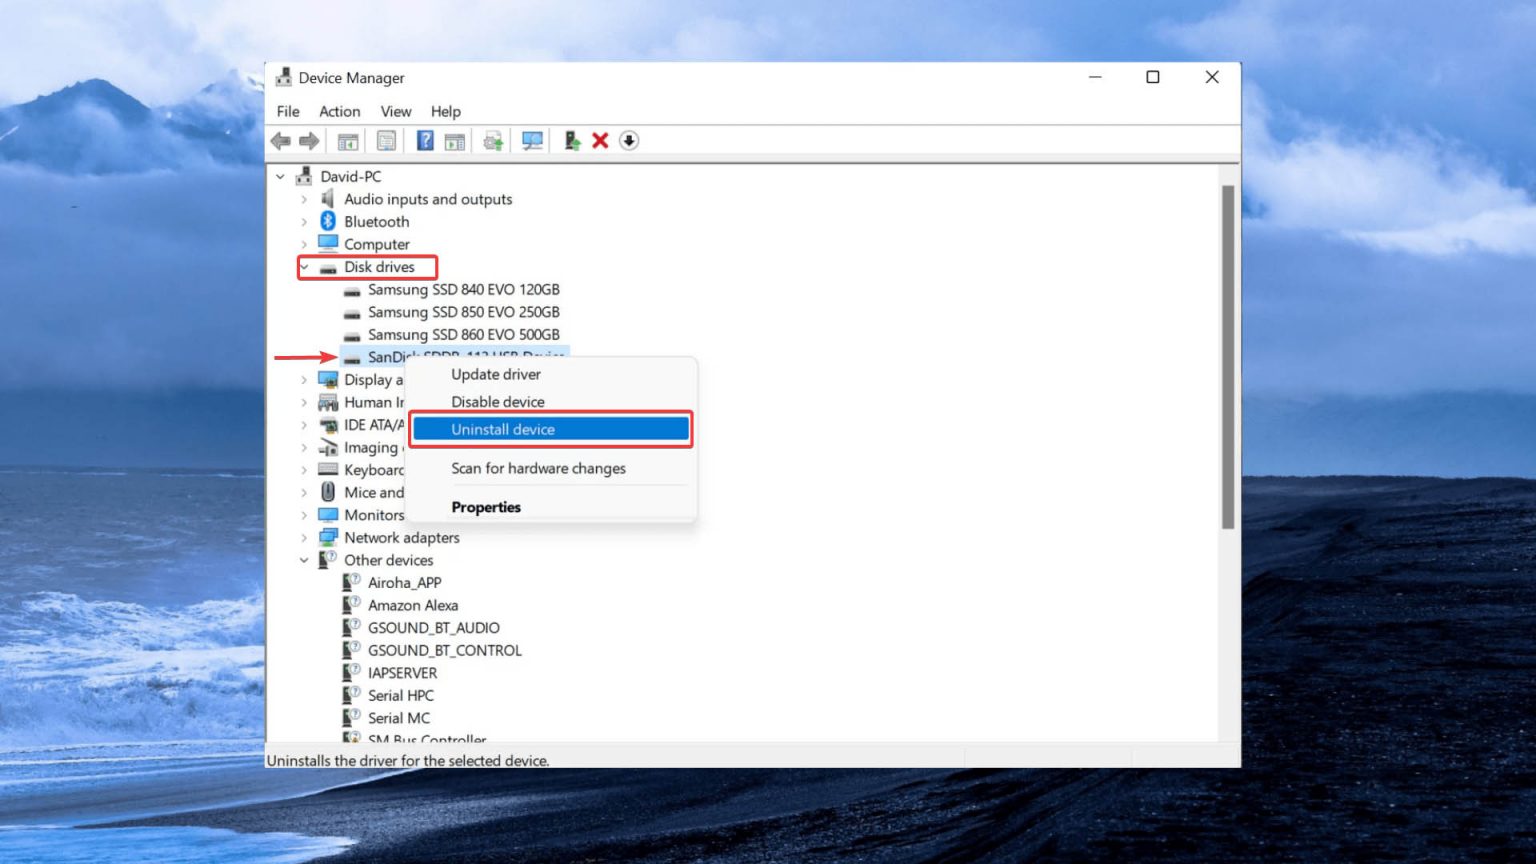
Task: Open the View menu
Action: click(x=395, y=111)
